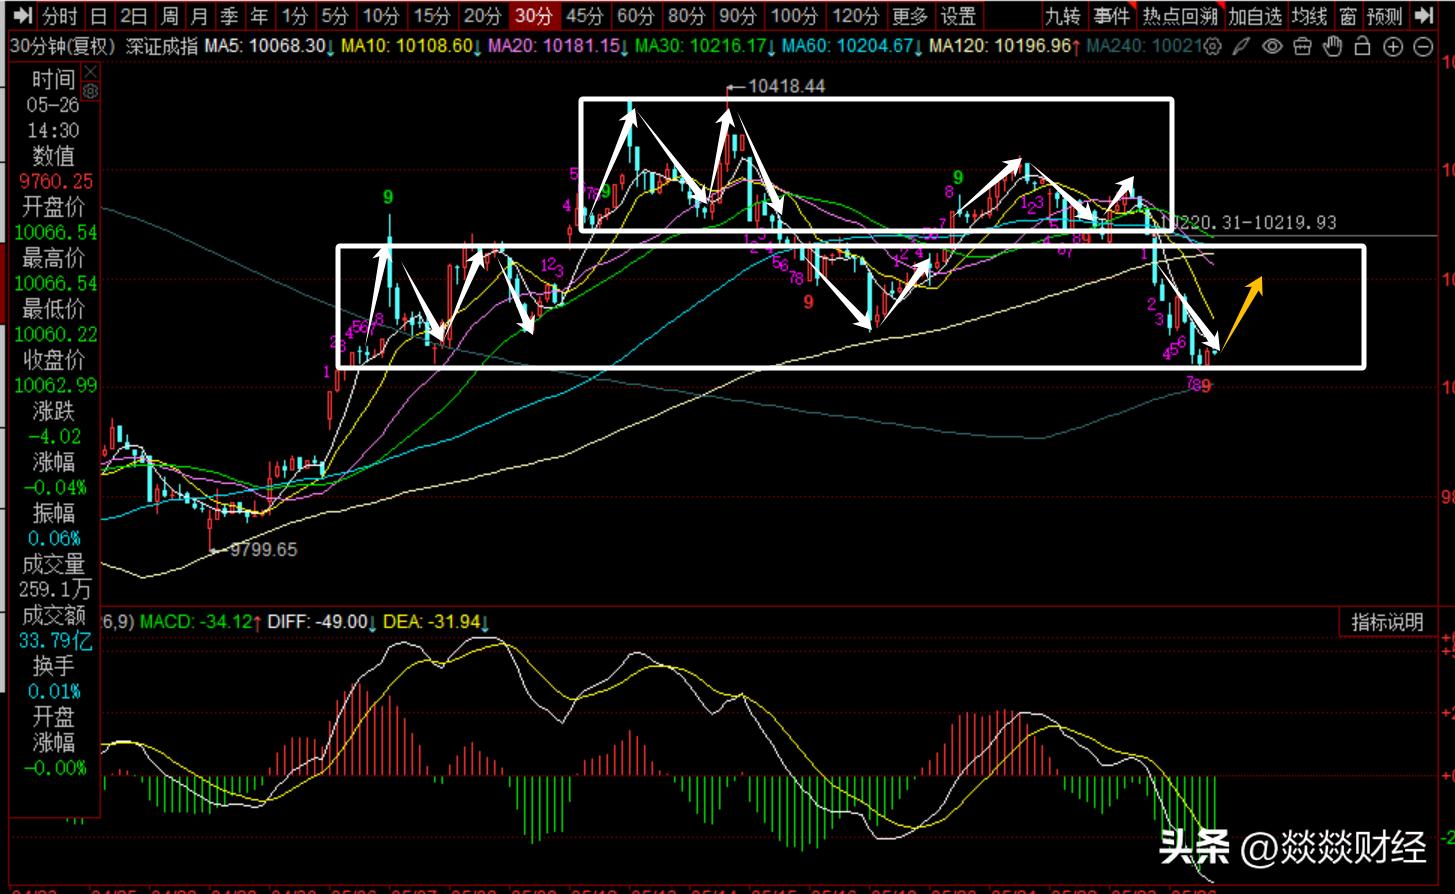The width and height of the screenshot is (1455, 894).
Task: Zoom out with the minus circle icon
Action: (x=1424, y=48)
